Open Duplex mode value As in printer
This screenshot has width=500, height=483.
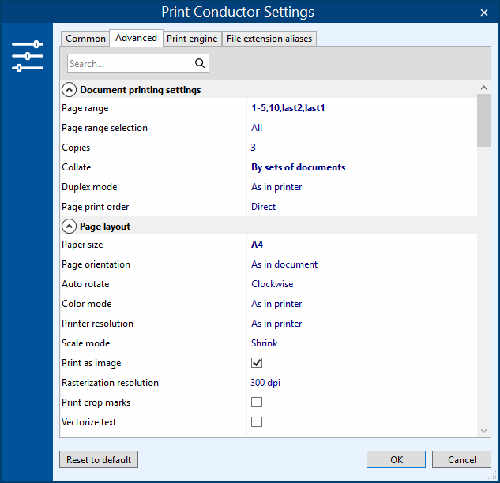(x=277, y=187)
